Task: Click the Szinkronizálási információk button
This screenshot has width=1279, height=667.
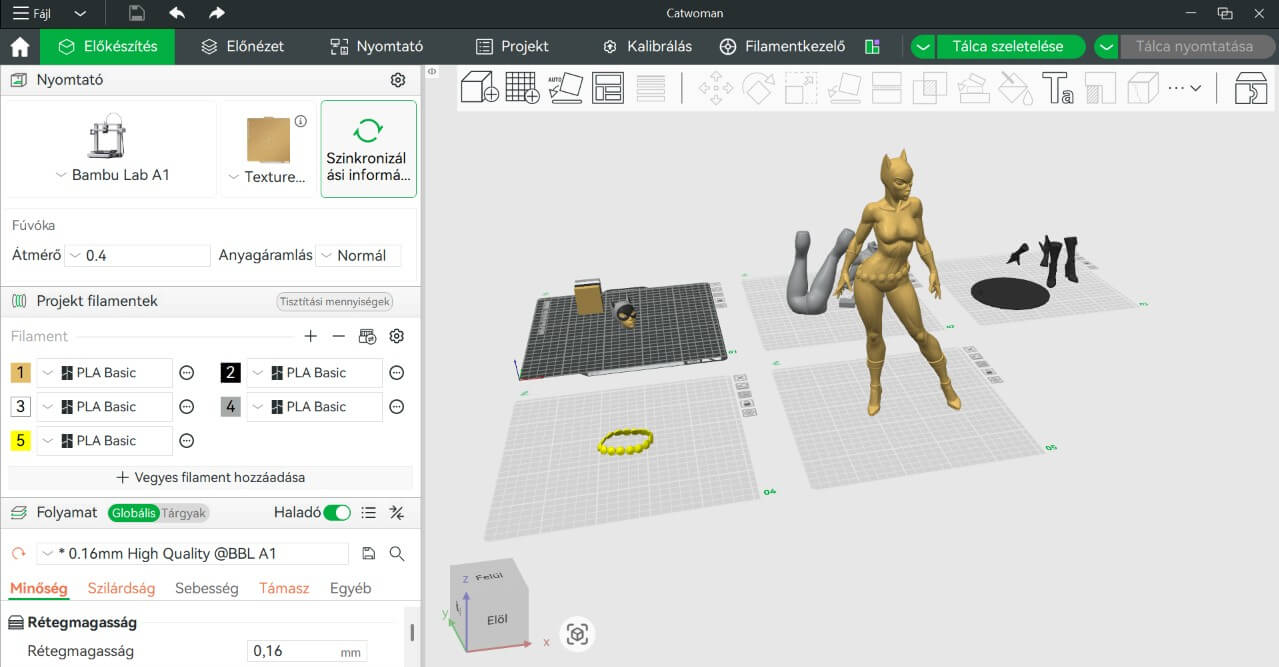Action: (x=368, y=148)
